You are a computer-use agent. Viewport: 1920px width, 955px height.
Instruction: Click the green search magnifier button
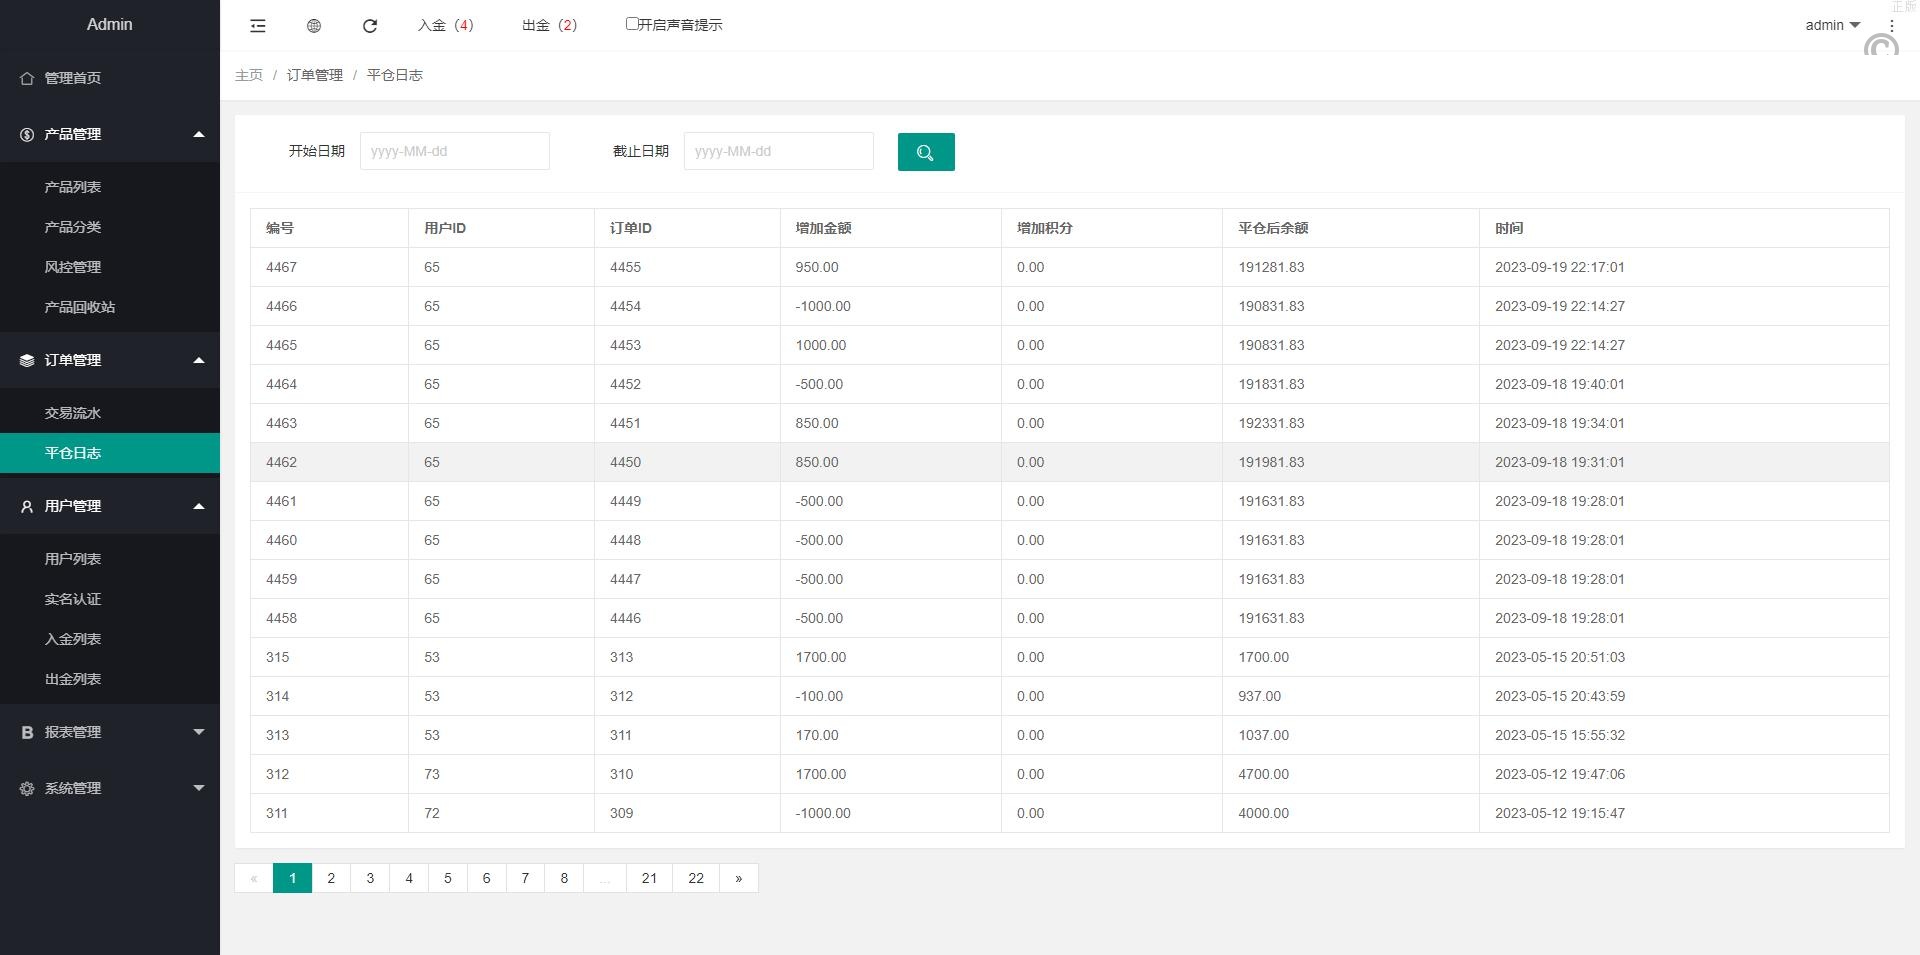[x=925, y=152]
